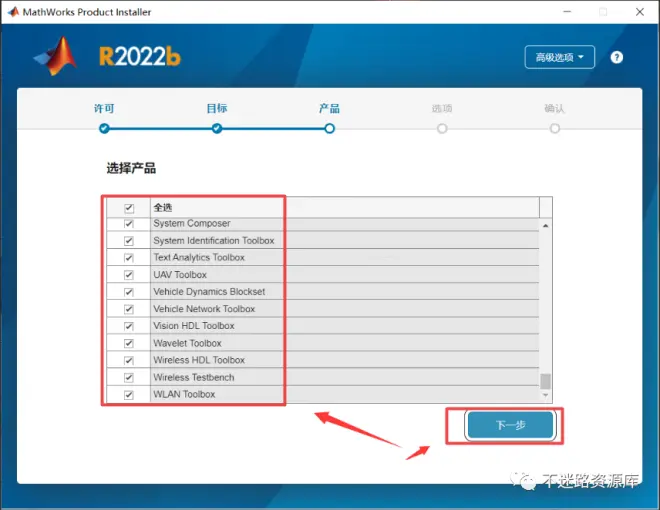Viewport: 660px width, 510px height.
Task: Uncheck Wireless HDL Toolbox checkbox
Action: [x=129, y=360]
